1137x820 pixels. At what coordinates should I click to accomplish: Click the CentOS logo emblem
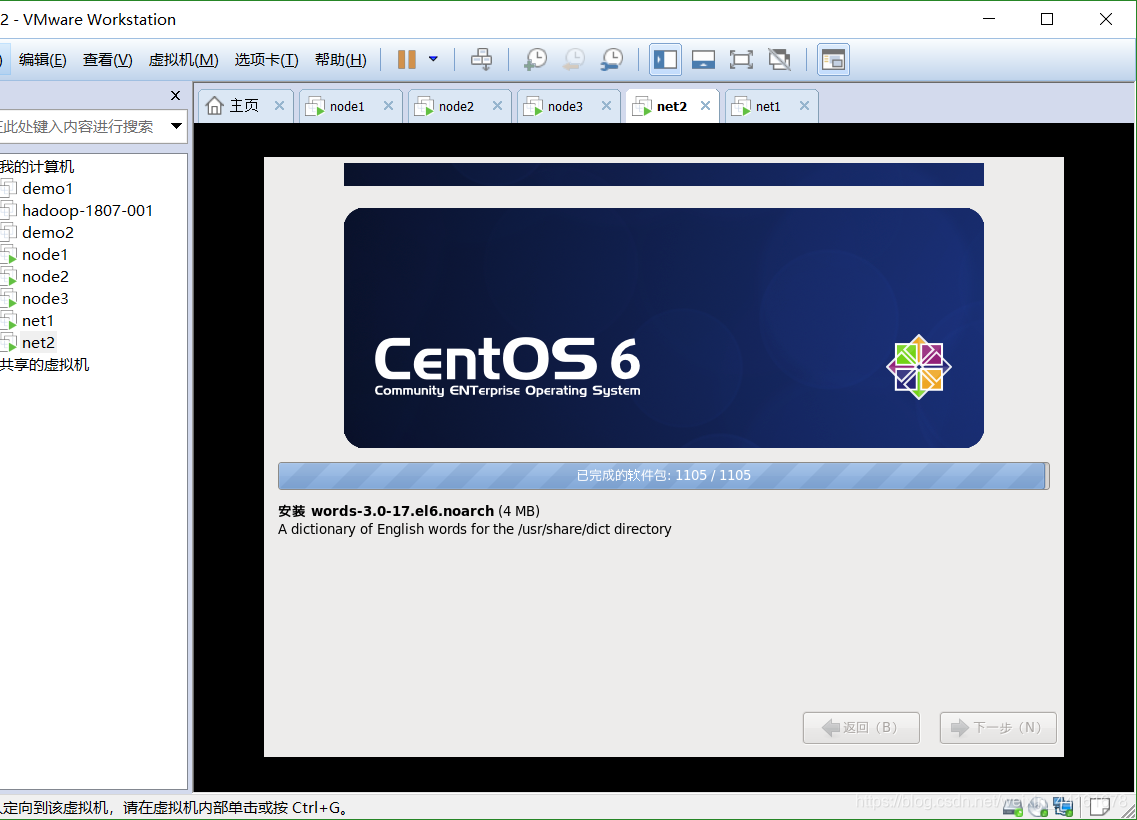point(919,367)
